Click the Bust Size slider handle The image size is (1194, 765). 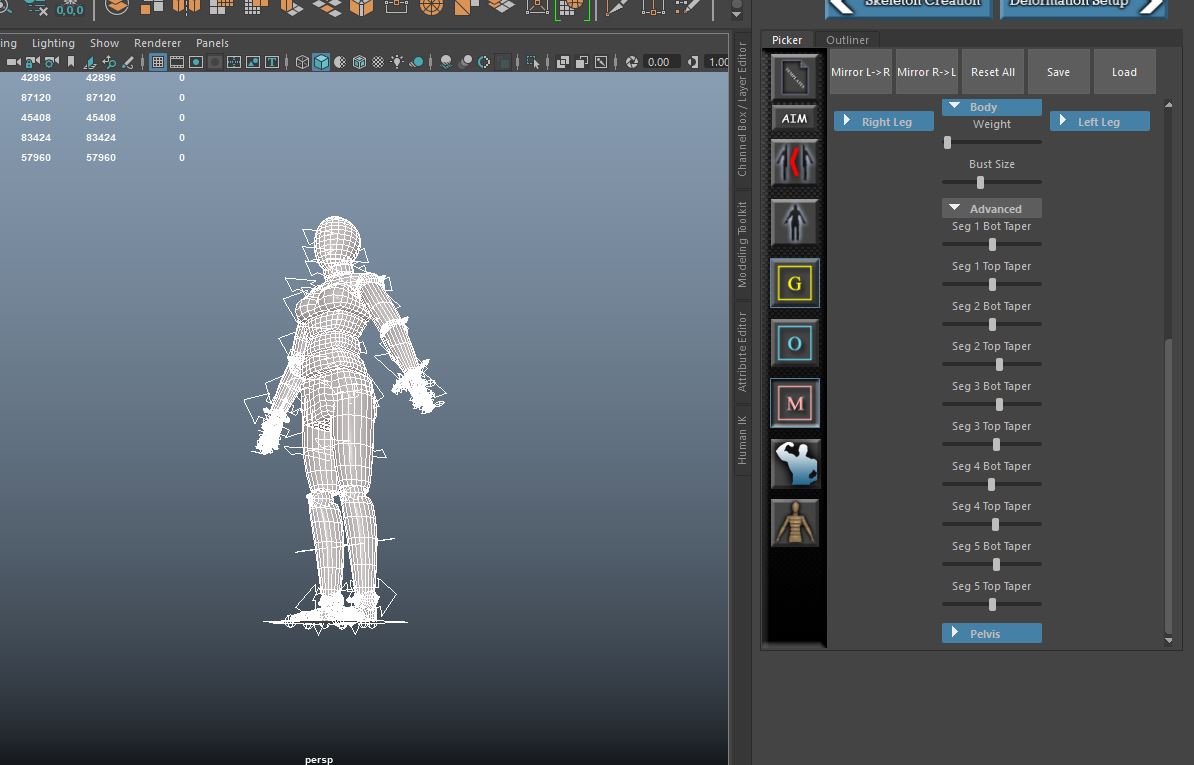(980, 182)
